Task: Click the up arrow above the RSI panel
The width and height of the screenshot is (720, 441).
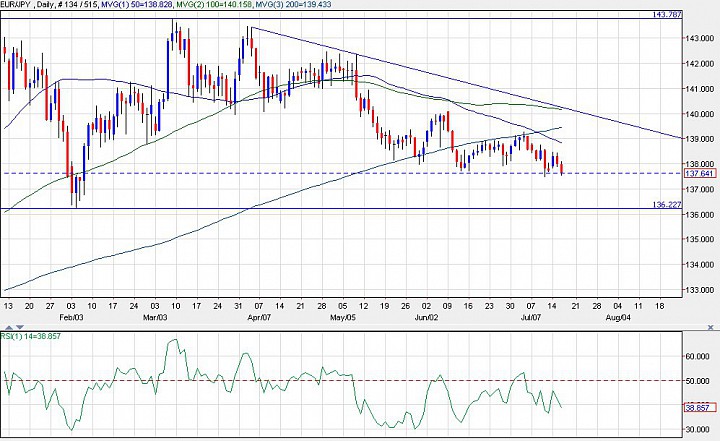Action: click(9, 327)
